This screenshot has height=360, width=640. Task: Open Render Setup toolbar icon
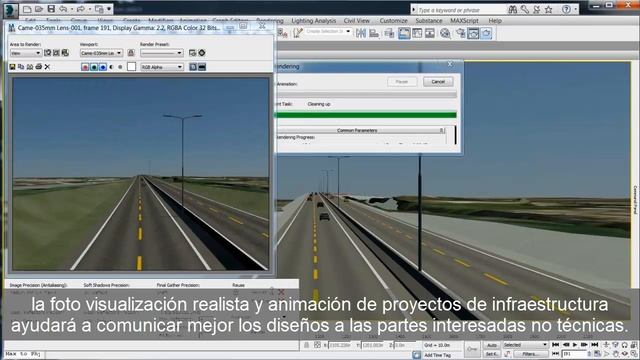coord(461,33)
